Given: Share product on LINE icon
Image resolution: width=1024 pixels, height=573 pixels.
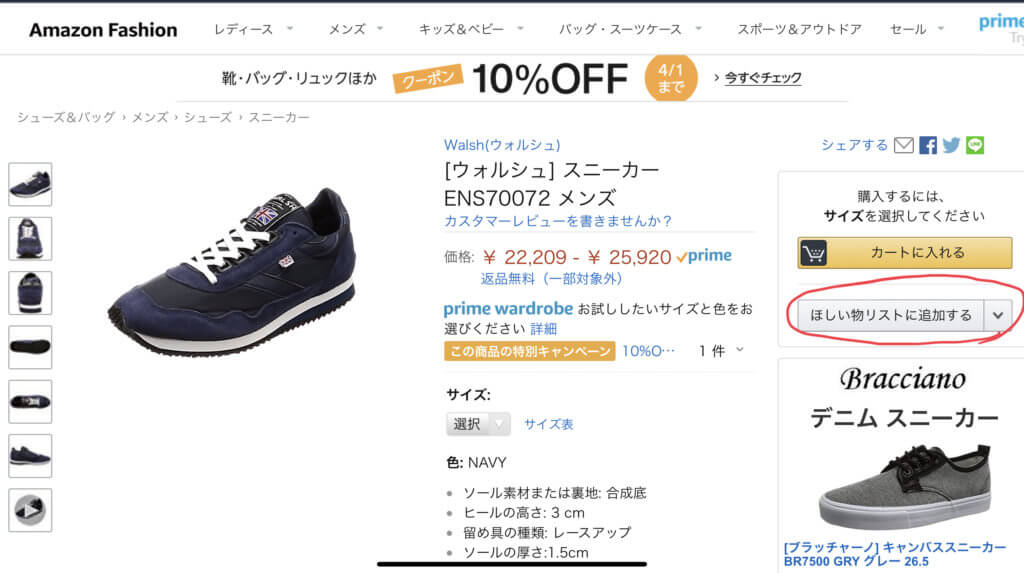Looking at the screenshot, I should point(975,145).
